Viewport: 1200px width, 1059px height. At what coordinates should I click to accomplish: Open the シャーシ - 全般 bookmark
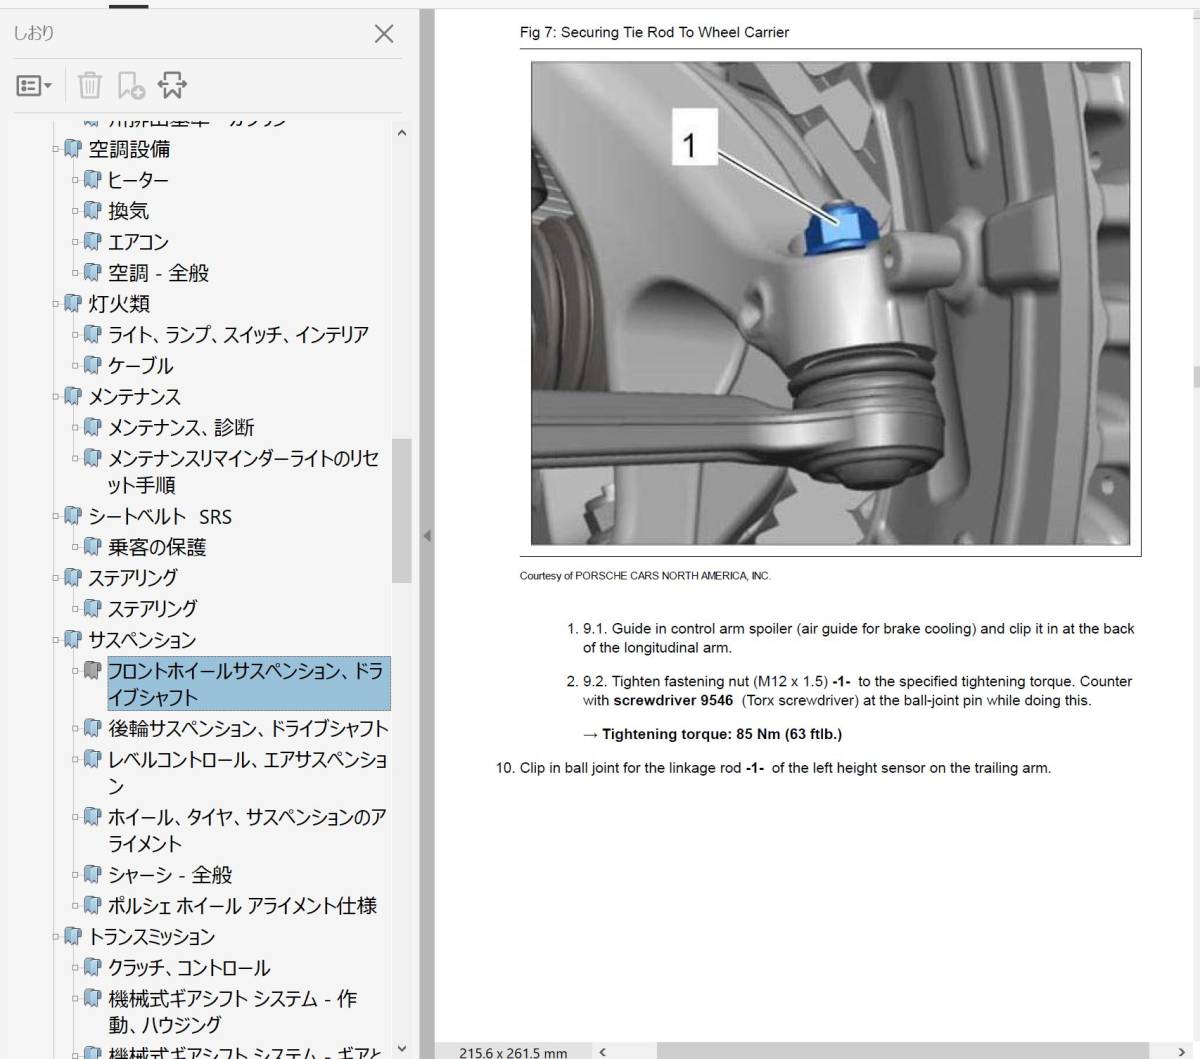170,875
